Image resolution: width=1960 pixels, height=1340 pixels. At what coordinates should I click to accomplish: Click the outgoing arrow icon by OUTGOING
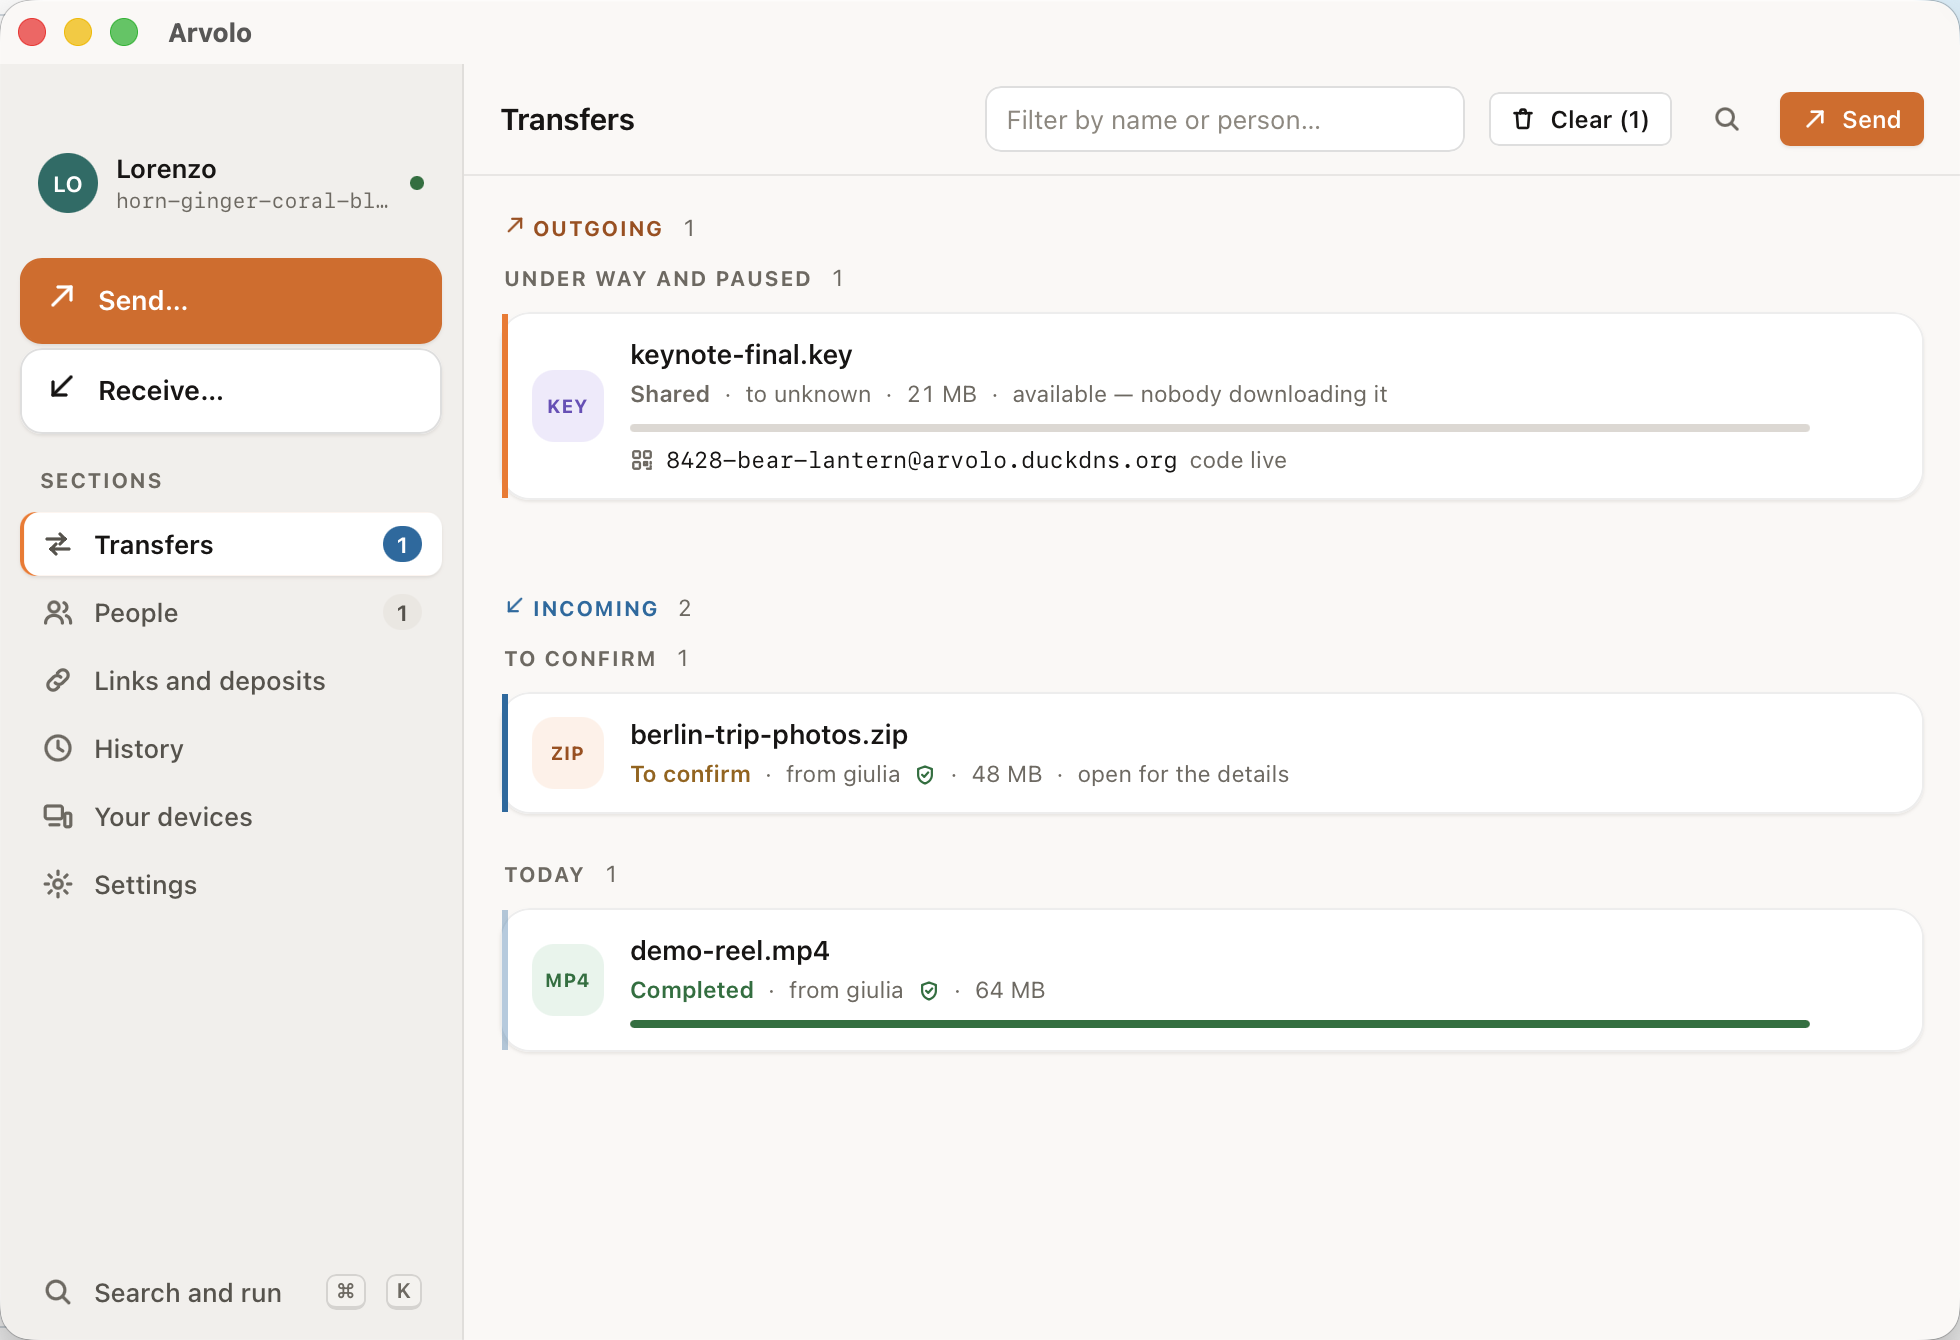pyautogui.click(x=515, y=226)
